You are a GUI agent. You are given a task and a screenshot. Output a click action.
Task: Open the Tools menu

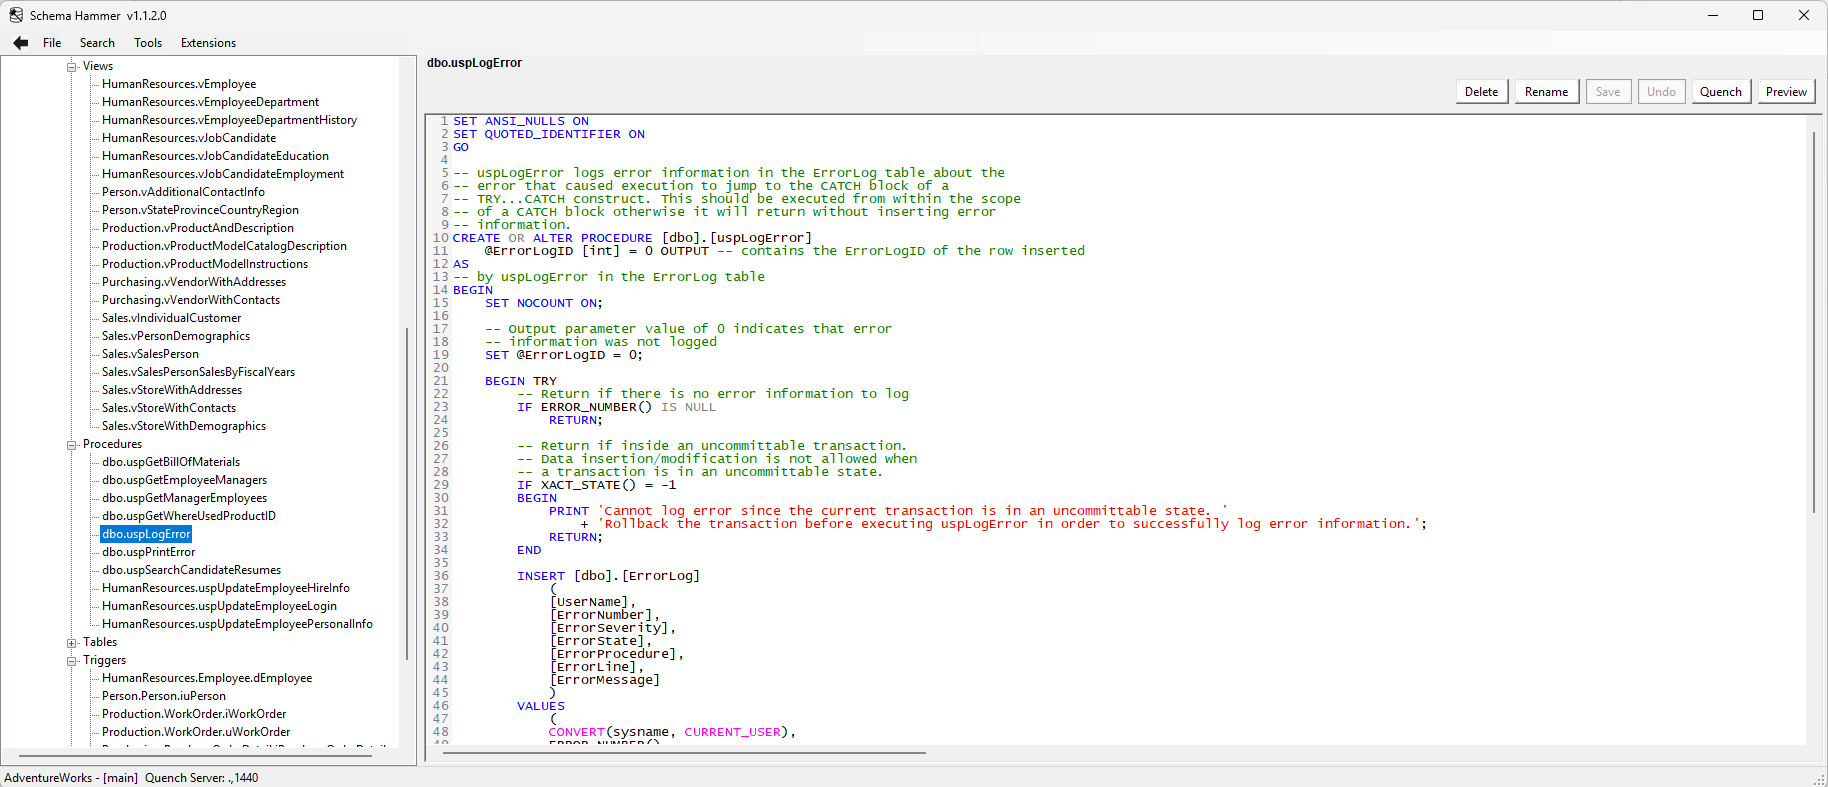click(x=148, y=43)
